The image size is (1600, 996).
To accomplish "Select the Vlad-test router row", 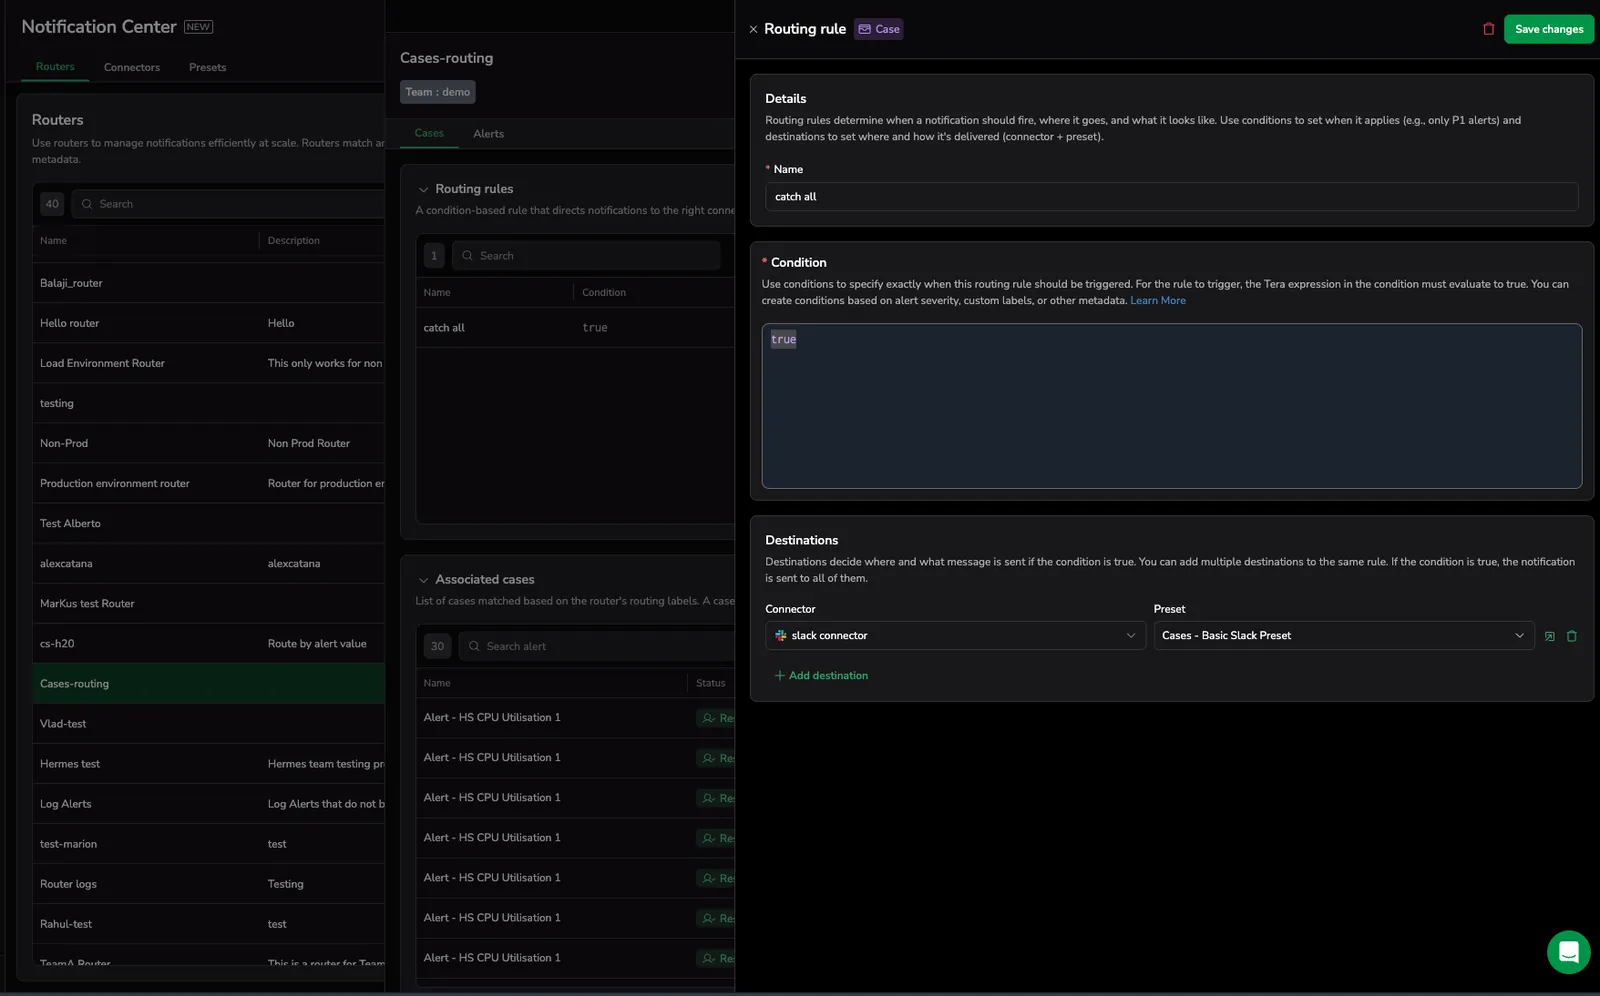I will (x=208, y=723).
